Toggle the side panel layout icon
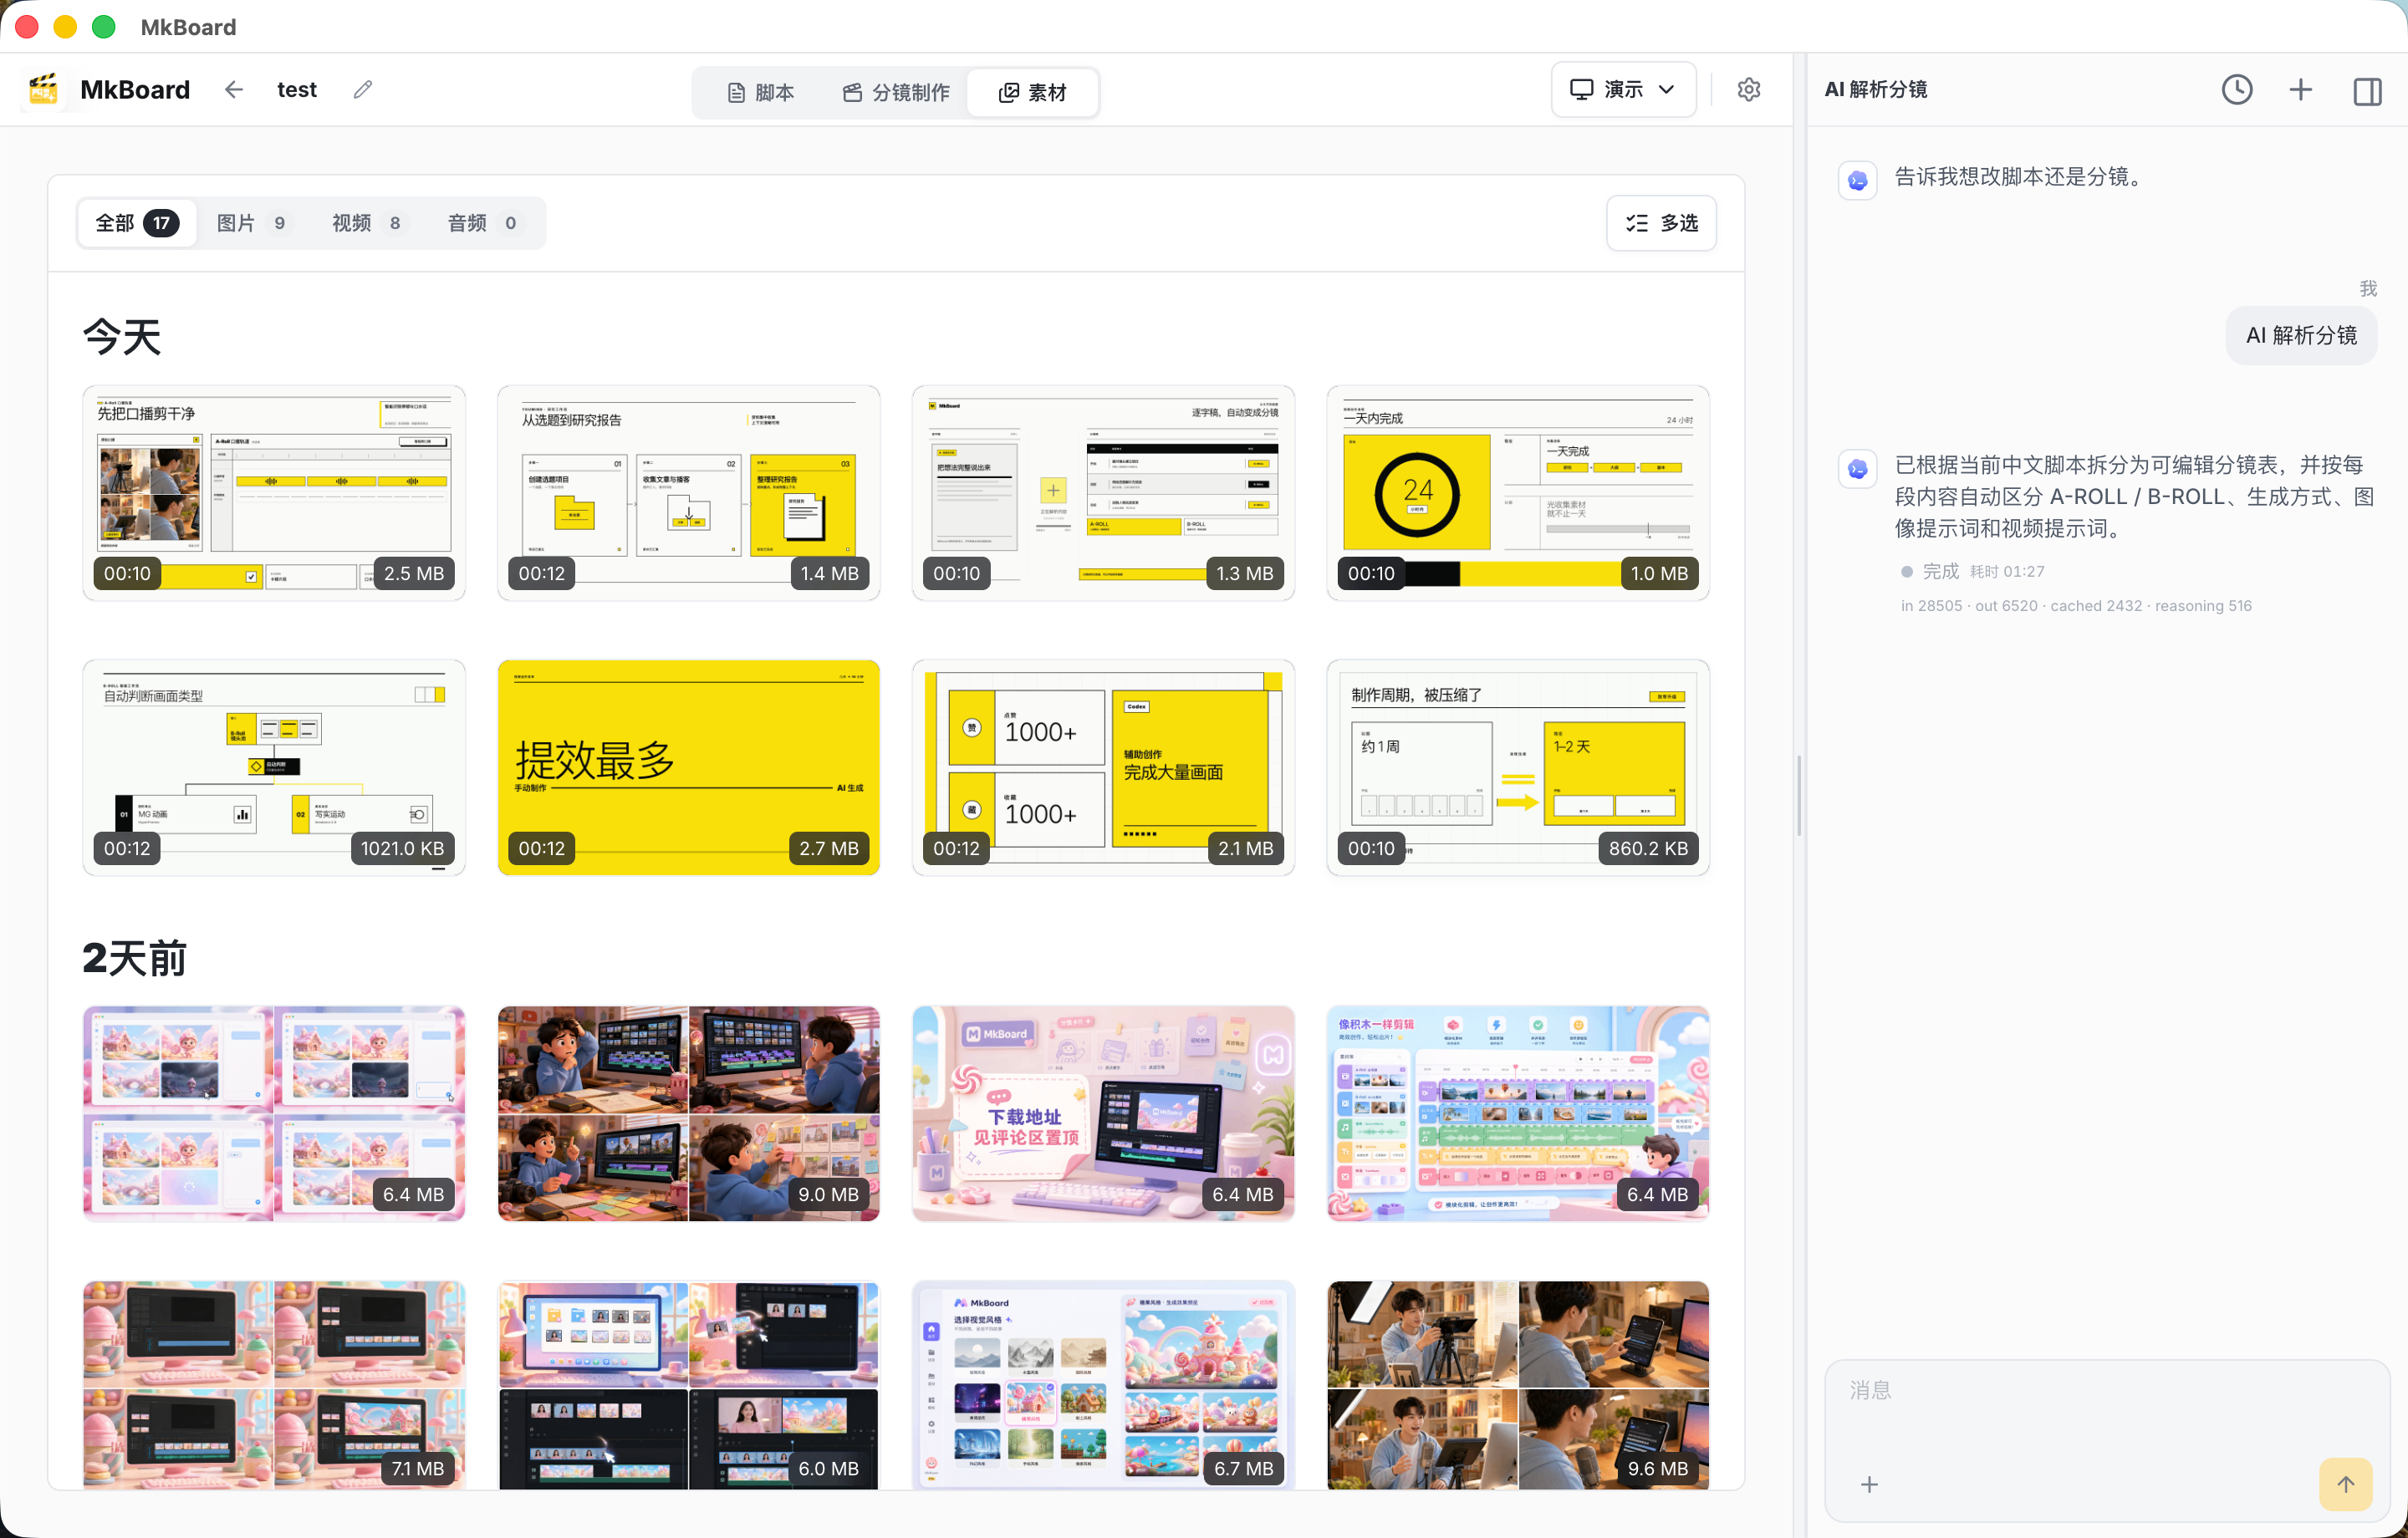 2367,91
